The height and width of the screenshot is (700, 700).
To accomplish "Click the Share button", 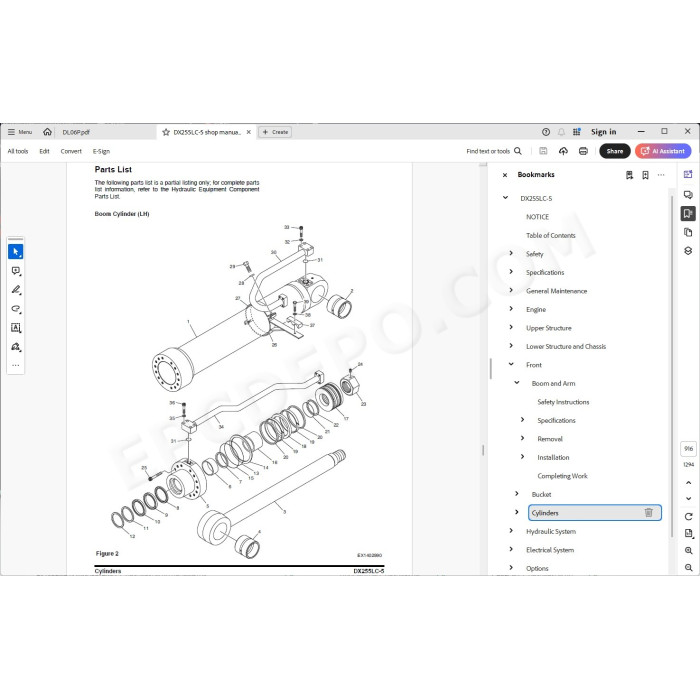I will tap(615, 151).
